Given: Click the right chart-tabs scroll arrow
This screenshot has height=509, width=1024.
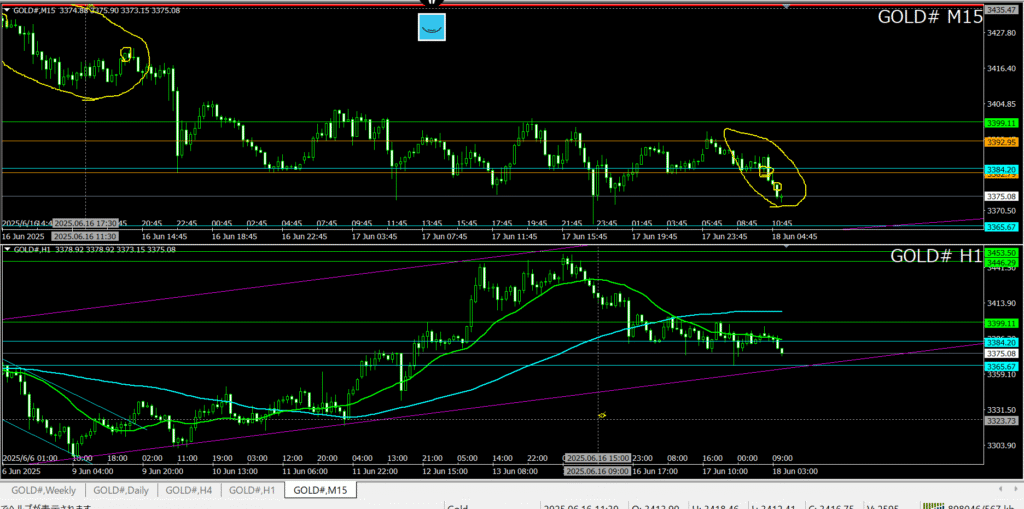Looking at the screenshot, I should (1017, 489).
